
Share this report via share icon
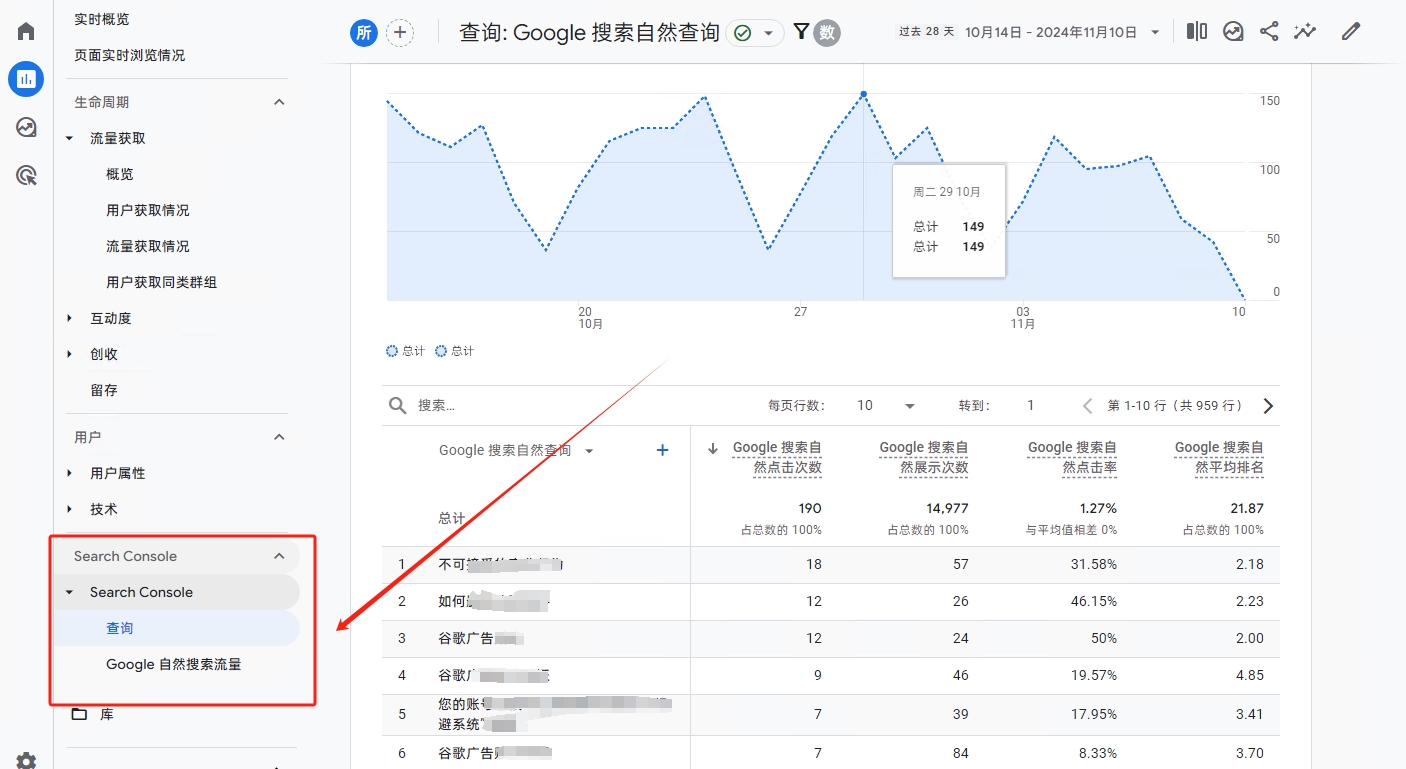[x=1269, y=31]
